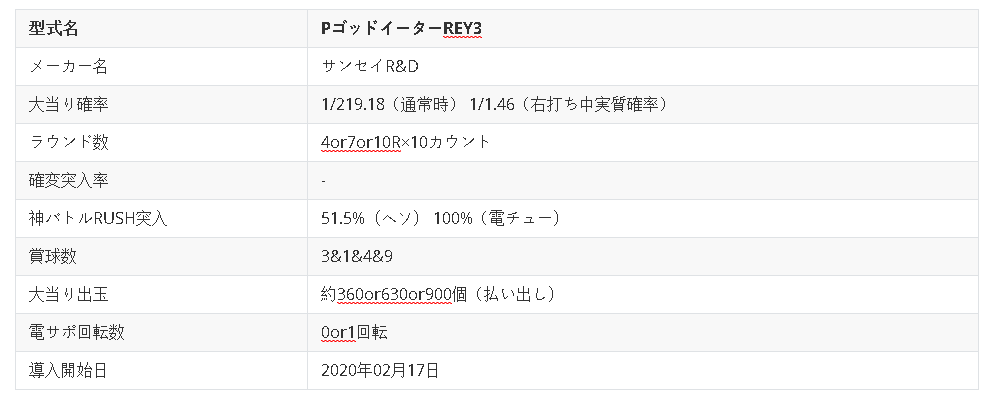1001x404 pixels.
Task: Click the 型式名 header cell
Action: point(162,29)
